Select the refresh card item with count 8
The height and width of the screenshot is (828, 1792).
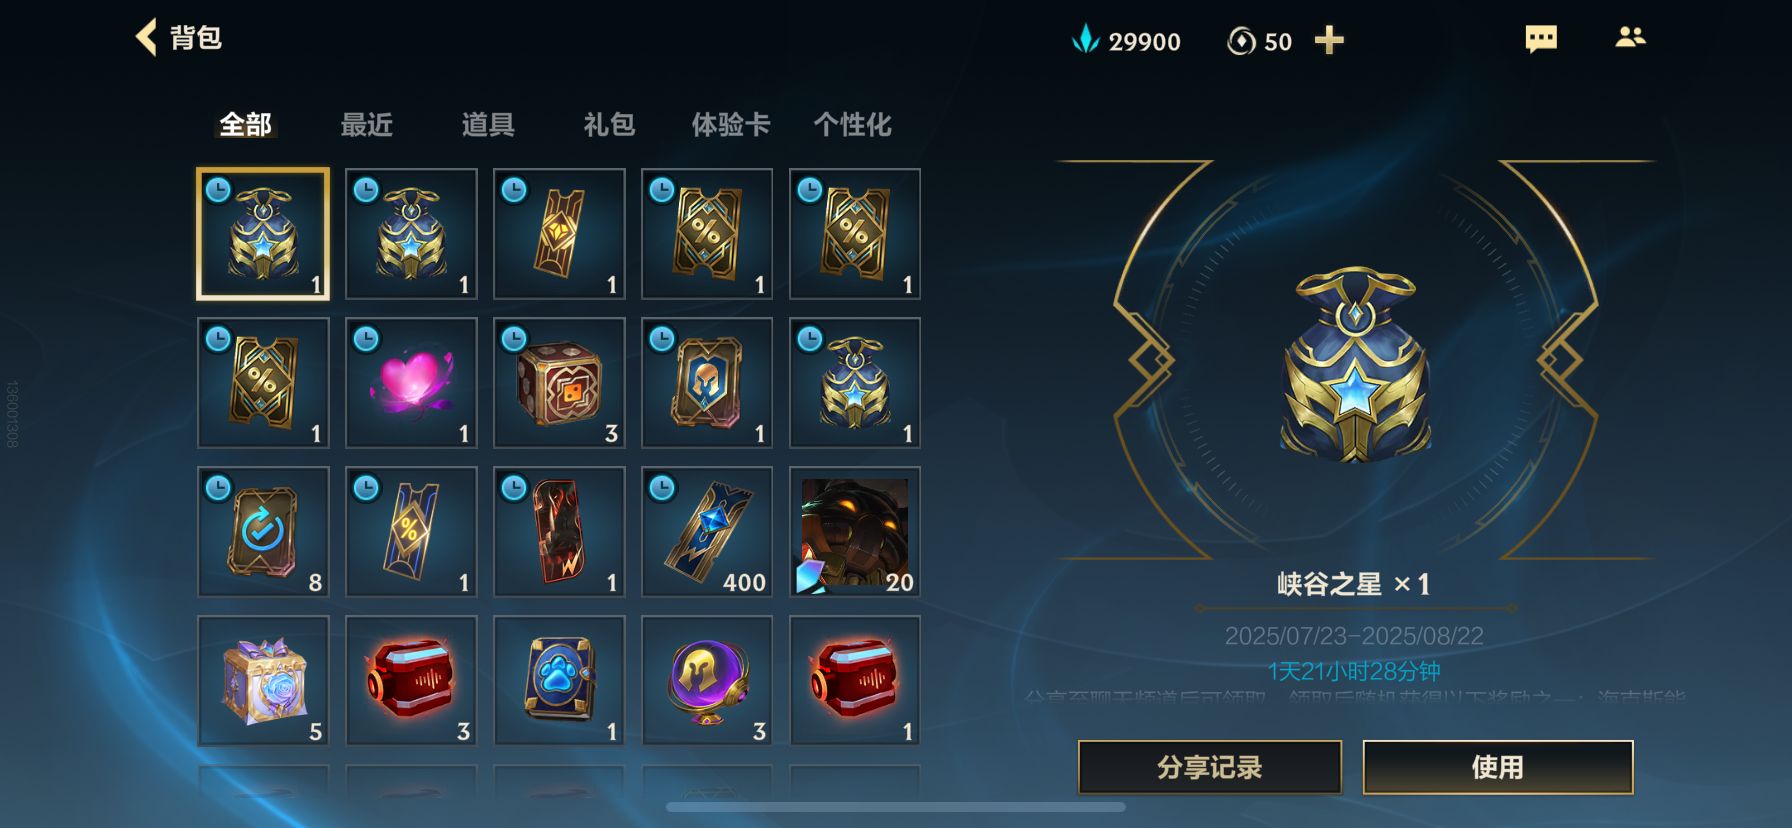263,532
